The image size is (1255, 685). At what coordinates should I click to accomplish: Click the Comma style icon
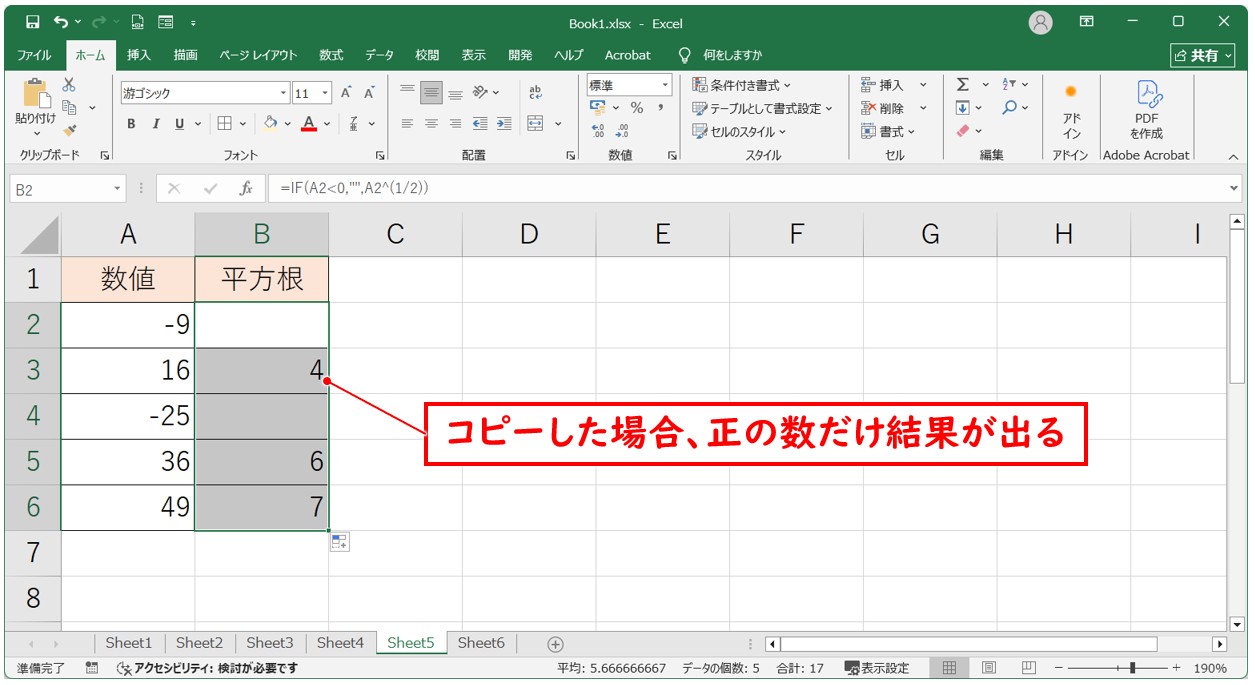click(661, 107)
